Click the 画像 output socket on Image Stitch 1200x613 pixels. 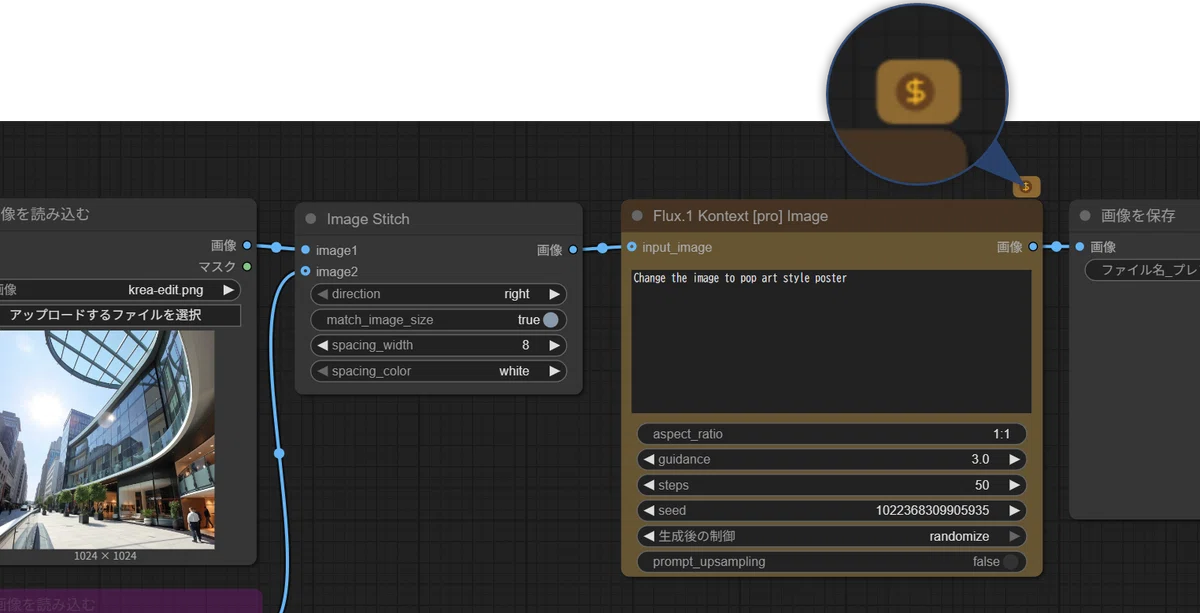(x=572, y=250)
